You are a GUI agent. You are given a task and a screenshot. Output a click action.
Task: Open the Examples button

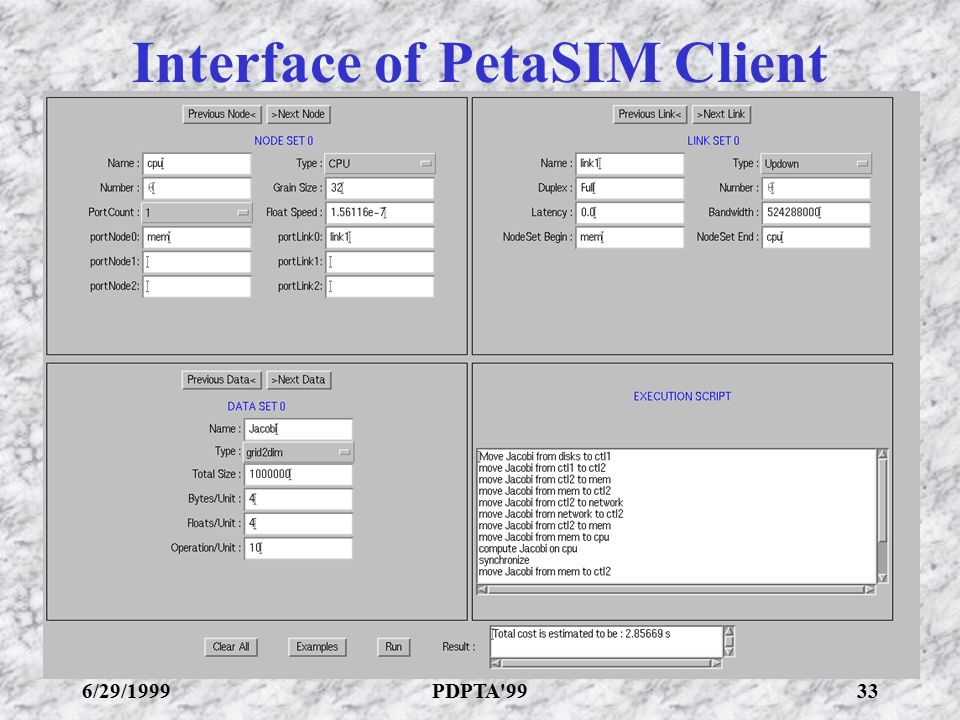317,647
